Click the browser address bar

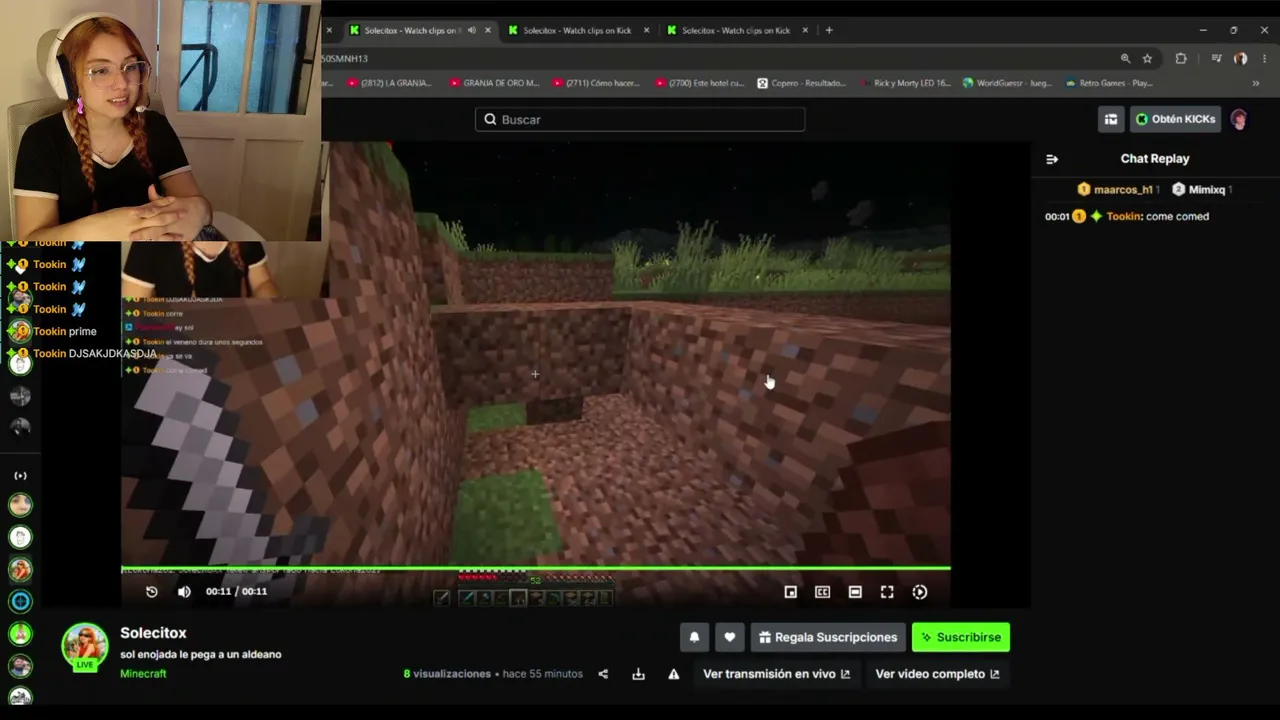point(715,58)
